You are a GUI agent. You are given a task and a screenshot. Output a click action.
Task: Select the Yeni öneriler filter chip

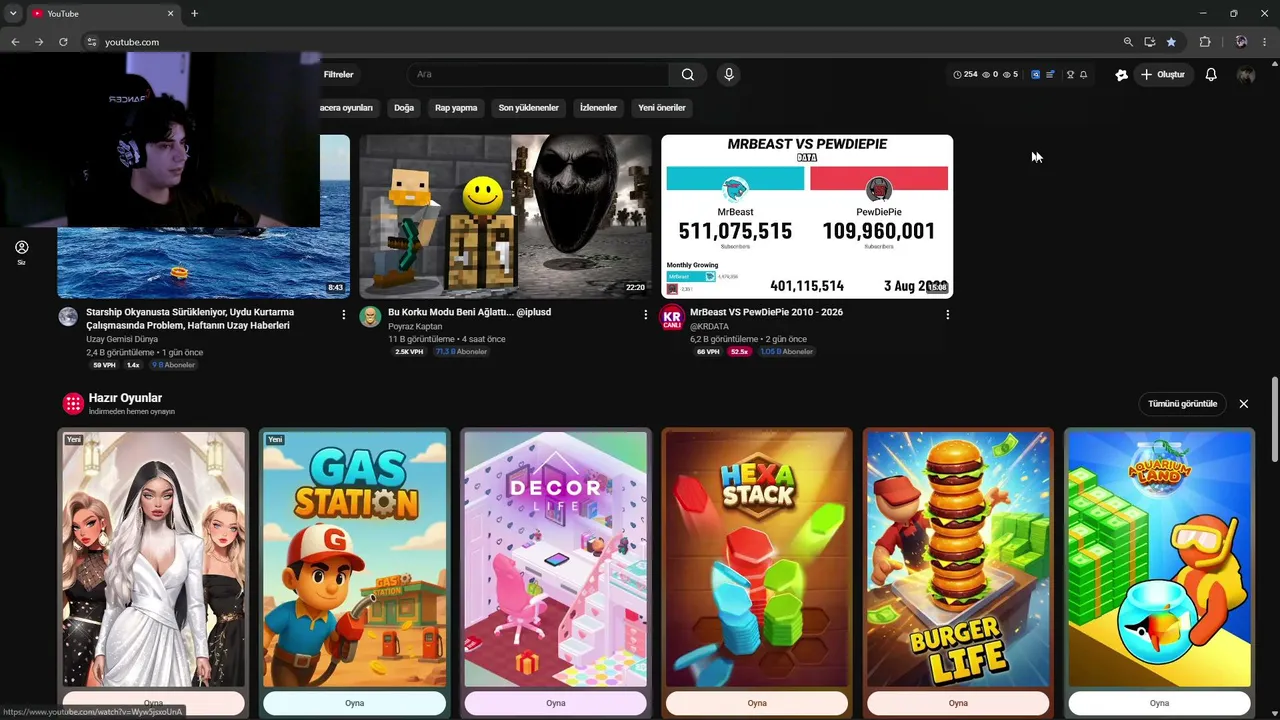coord(662,108)
